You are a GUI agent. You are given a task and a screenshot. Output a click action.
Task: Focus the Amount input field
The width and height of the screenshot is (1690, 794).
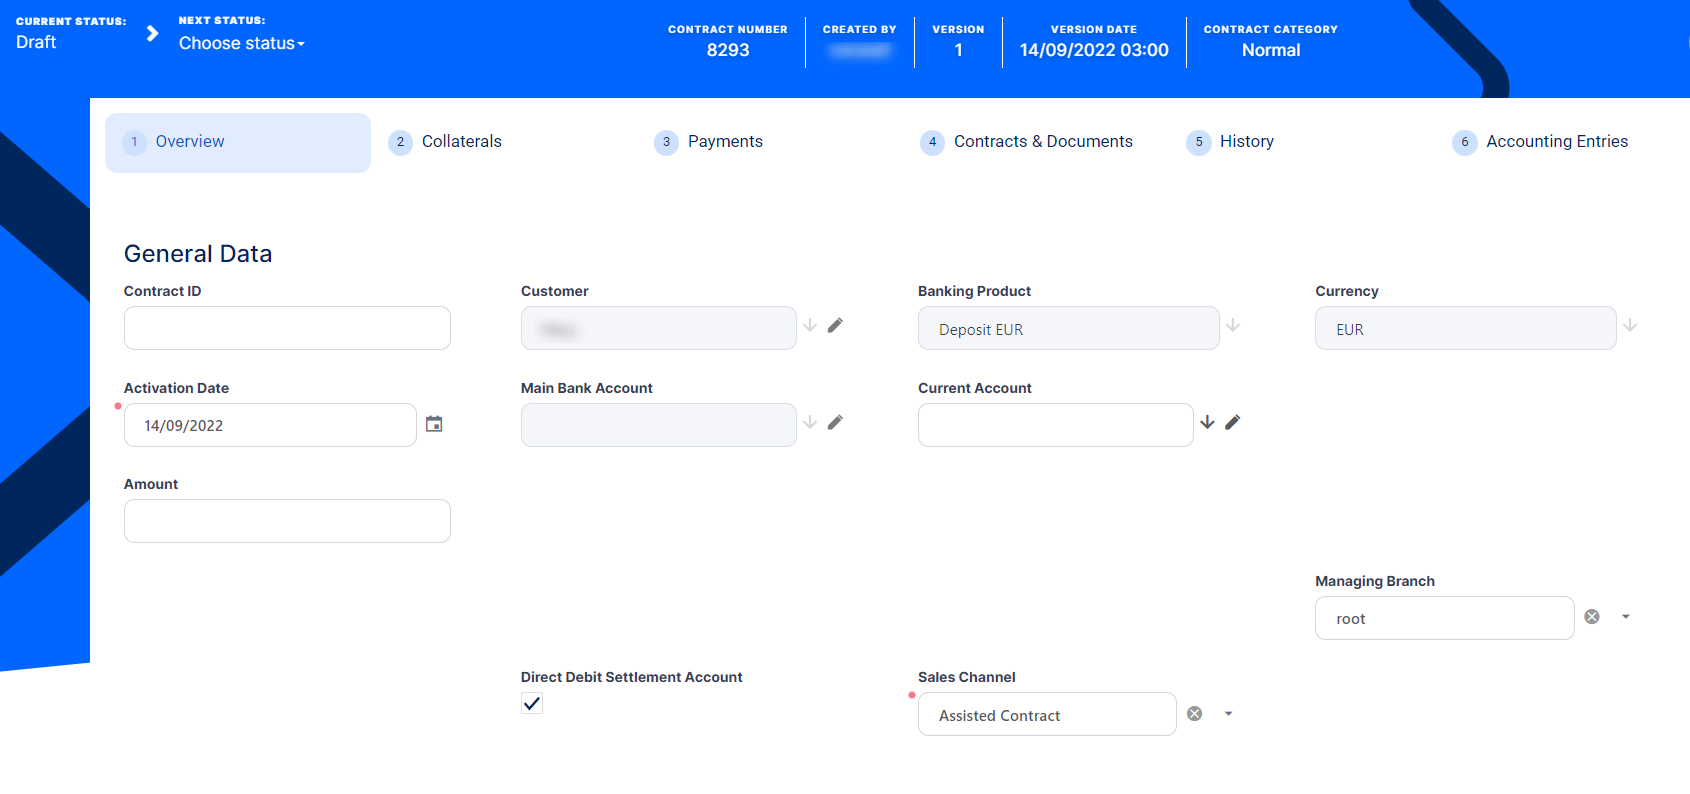click(287, 521)
